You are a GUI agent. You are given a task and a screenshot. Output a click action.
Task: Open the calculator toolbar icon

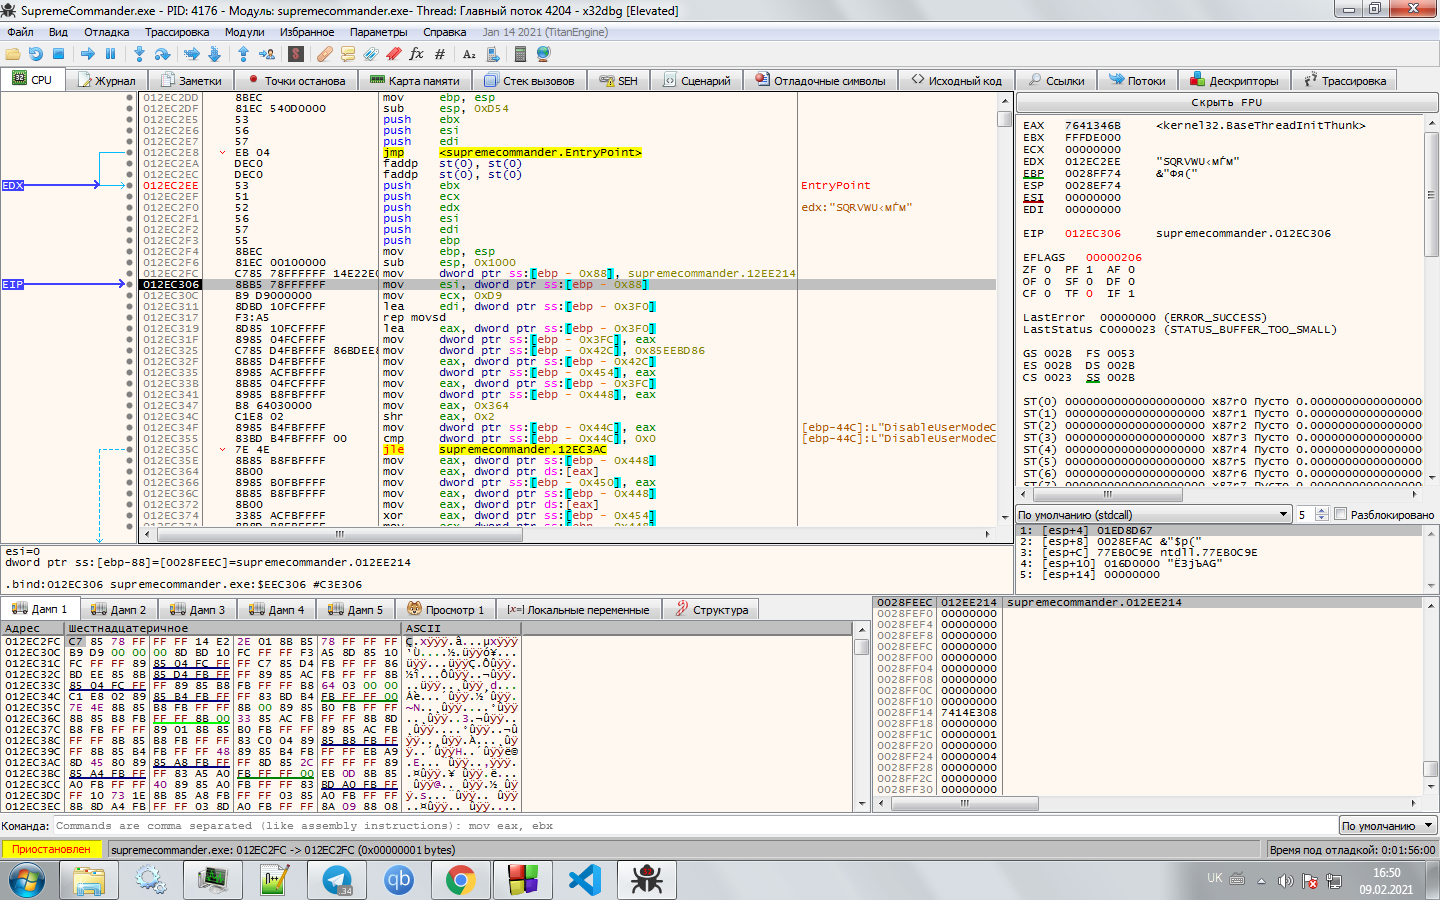(x=520, y=54)
